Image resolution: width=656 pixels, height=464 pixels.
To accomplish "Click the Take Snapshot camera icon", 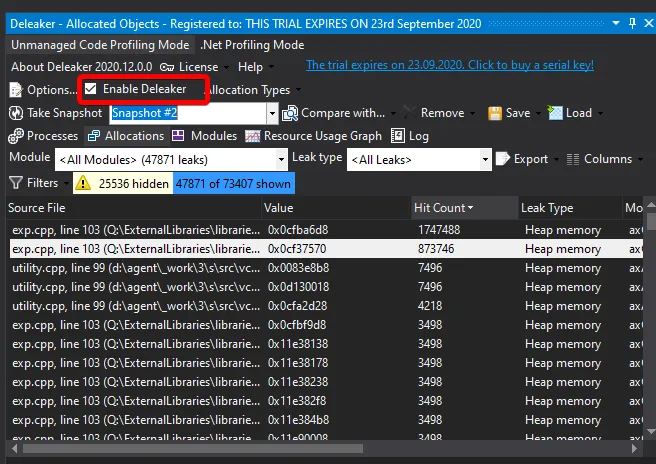I will 16,113.
